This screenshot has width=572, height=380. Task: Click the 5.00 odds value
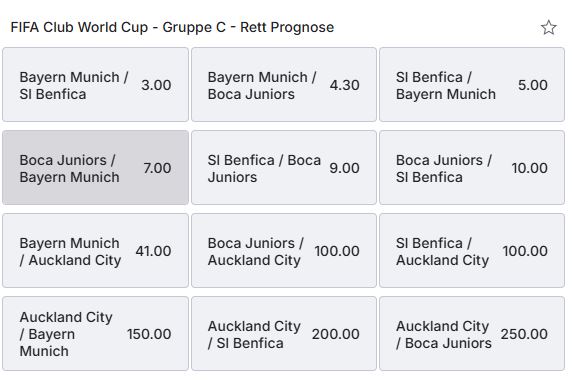click(x=533, y=85)
